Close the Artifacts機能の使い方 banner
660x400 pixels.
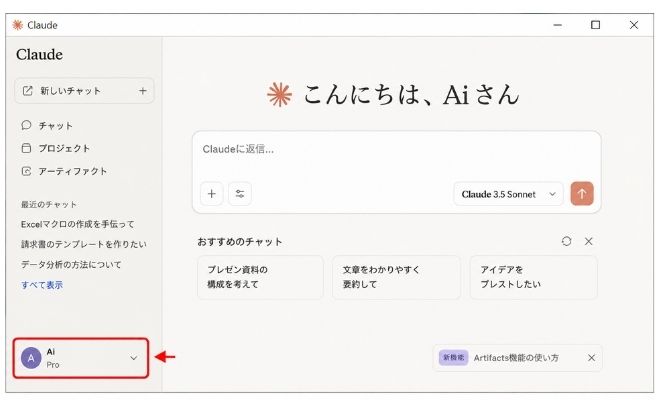(x=591, y=358)
